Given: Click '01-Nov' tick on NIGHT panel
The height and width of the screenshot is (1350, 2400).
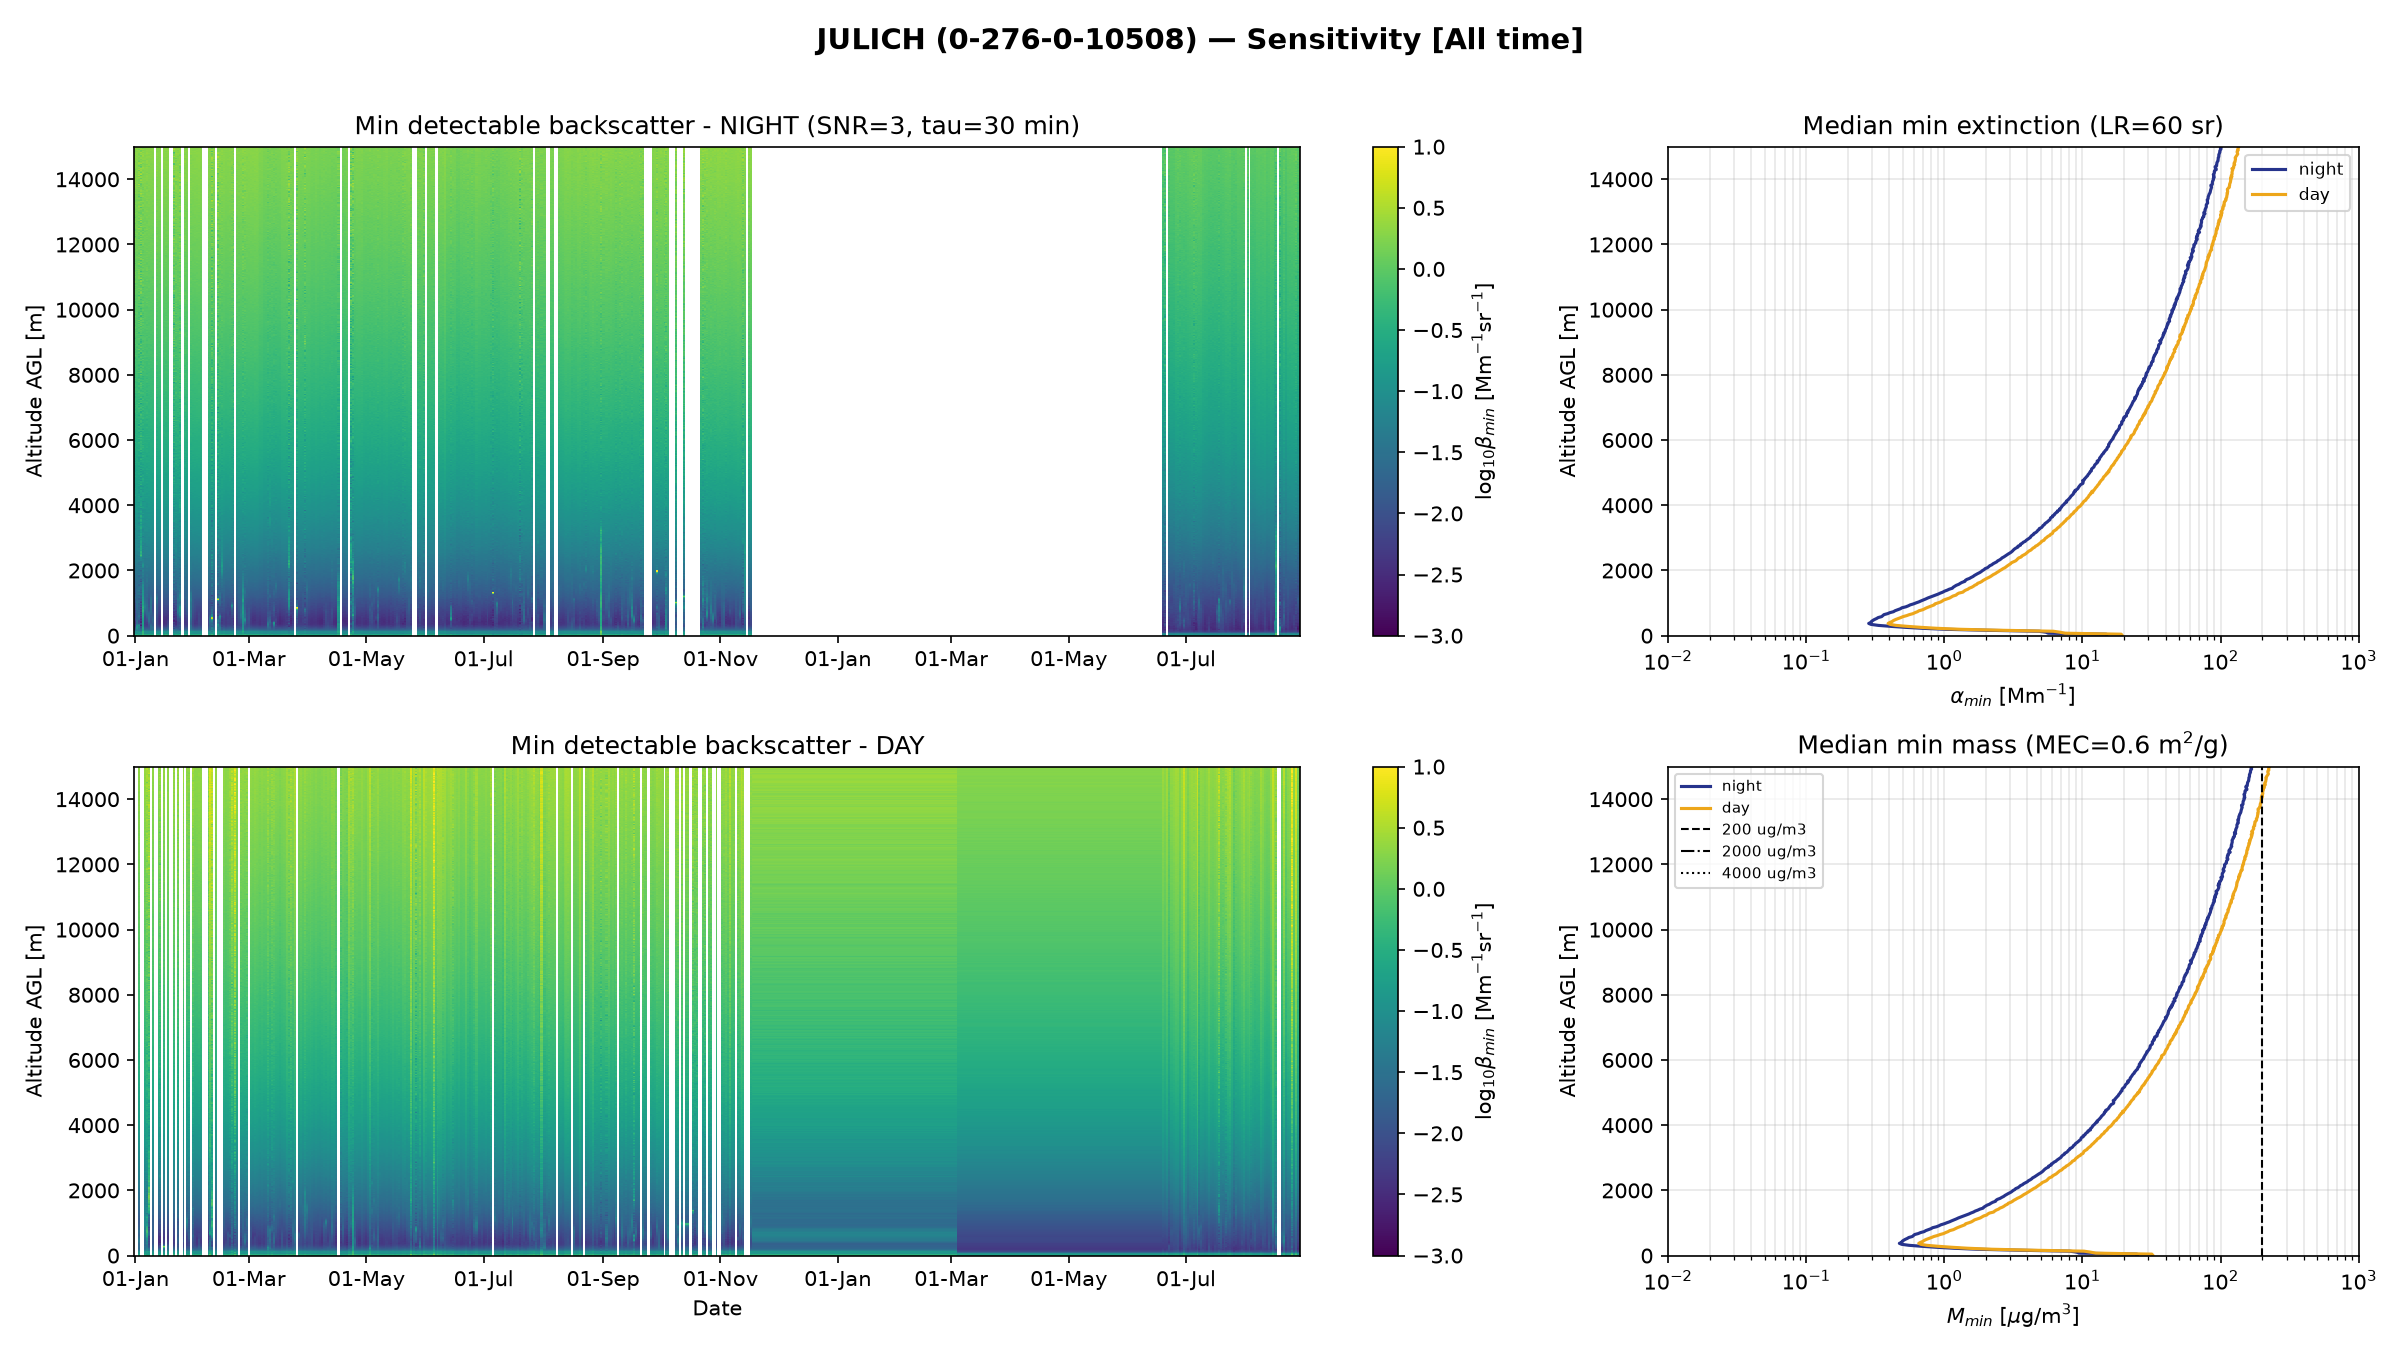Looking at the screenshot, I should click(x=721, y=660).
